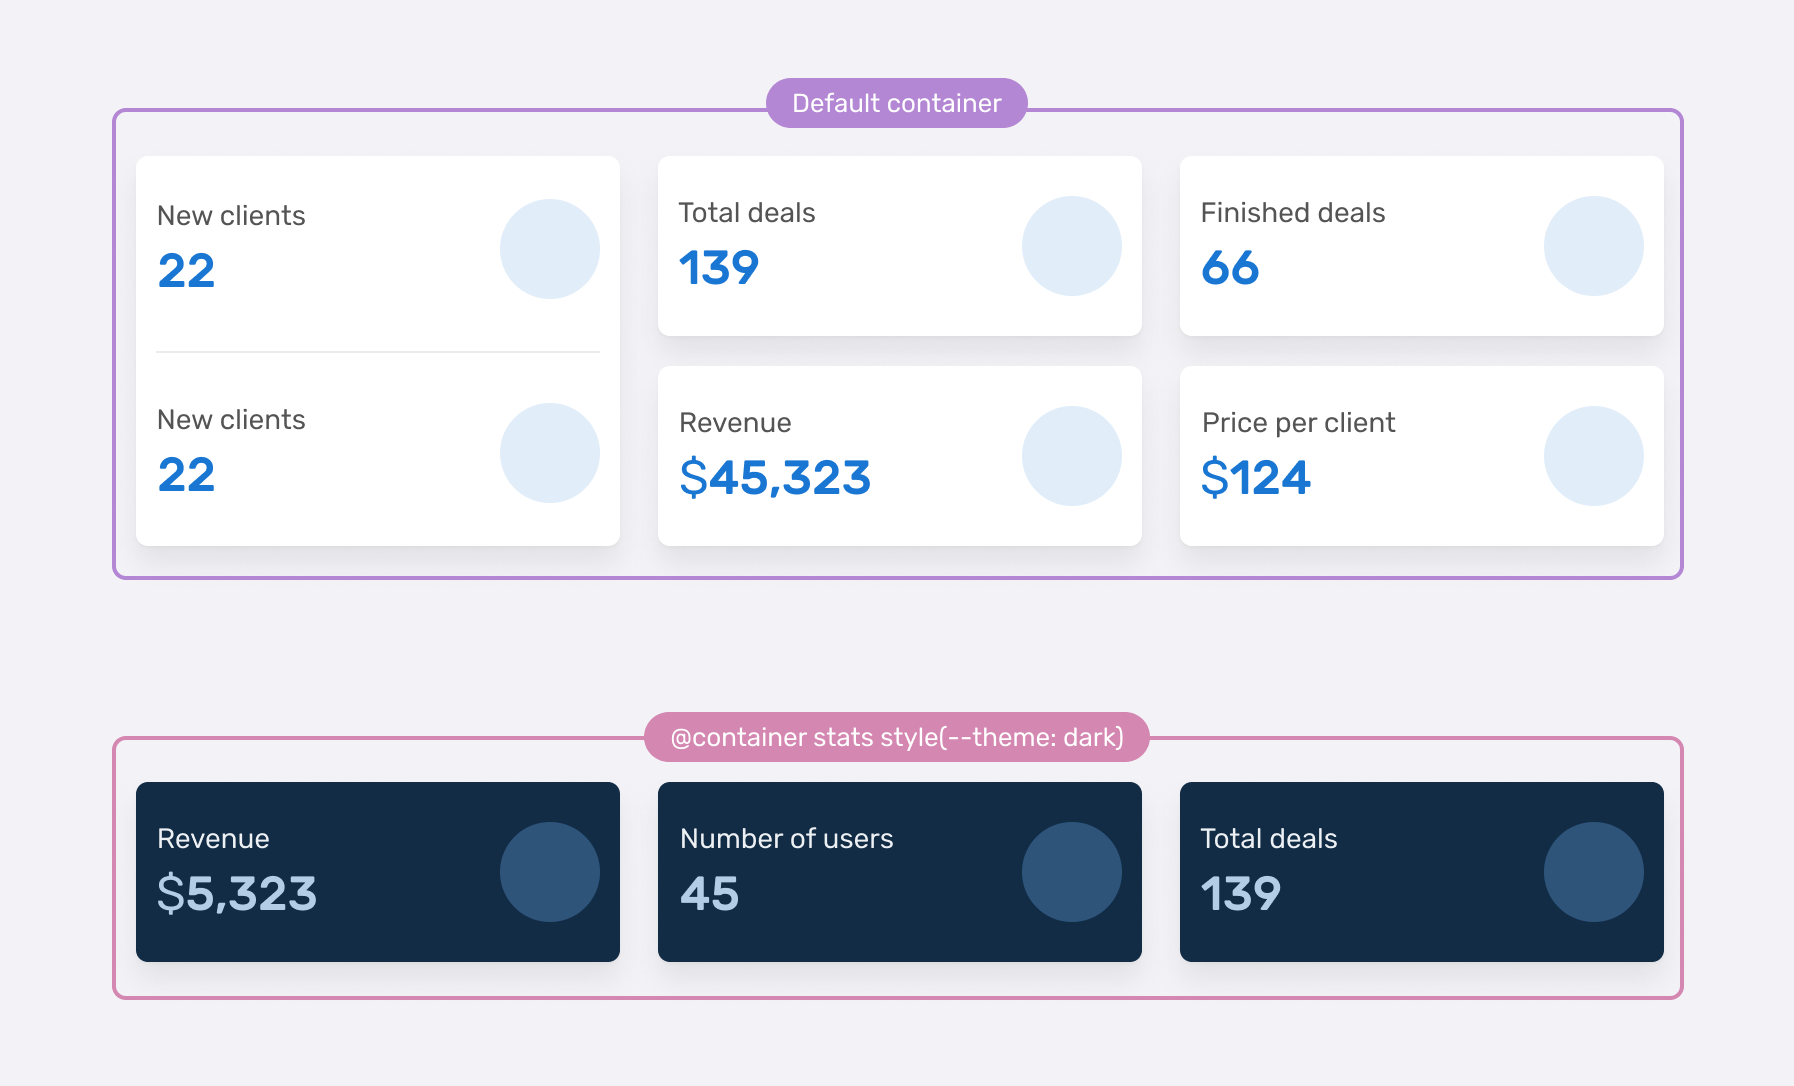1794x1086 pixels.
Task: Click the @container stats style(--theme: dark) badge
Action: (x=896, y=737)
